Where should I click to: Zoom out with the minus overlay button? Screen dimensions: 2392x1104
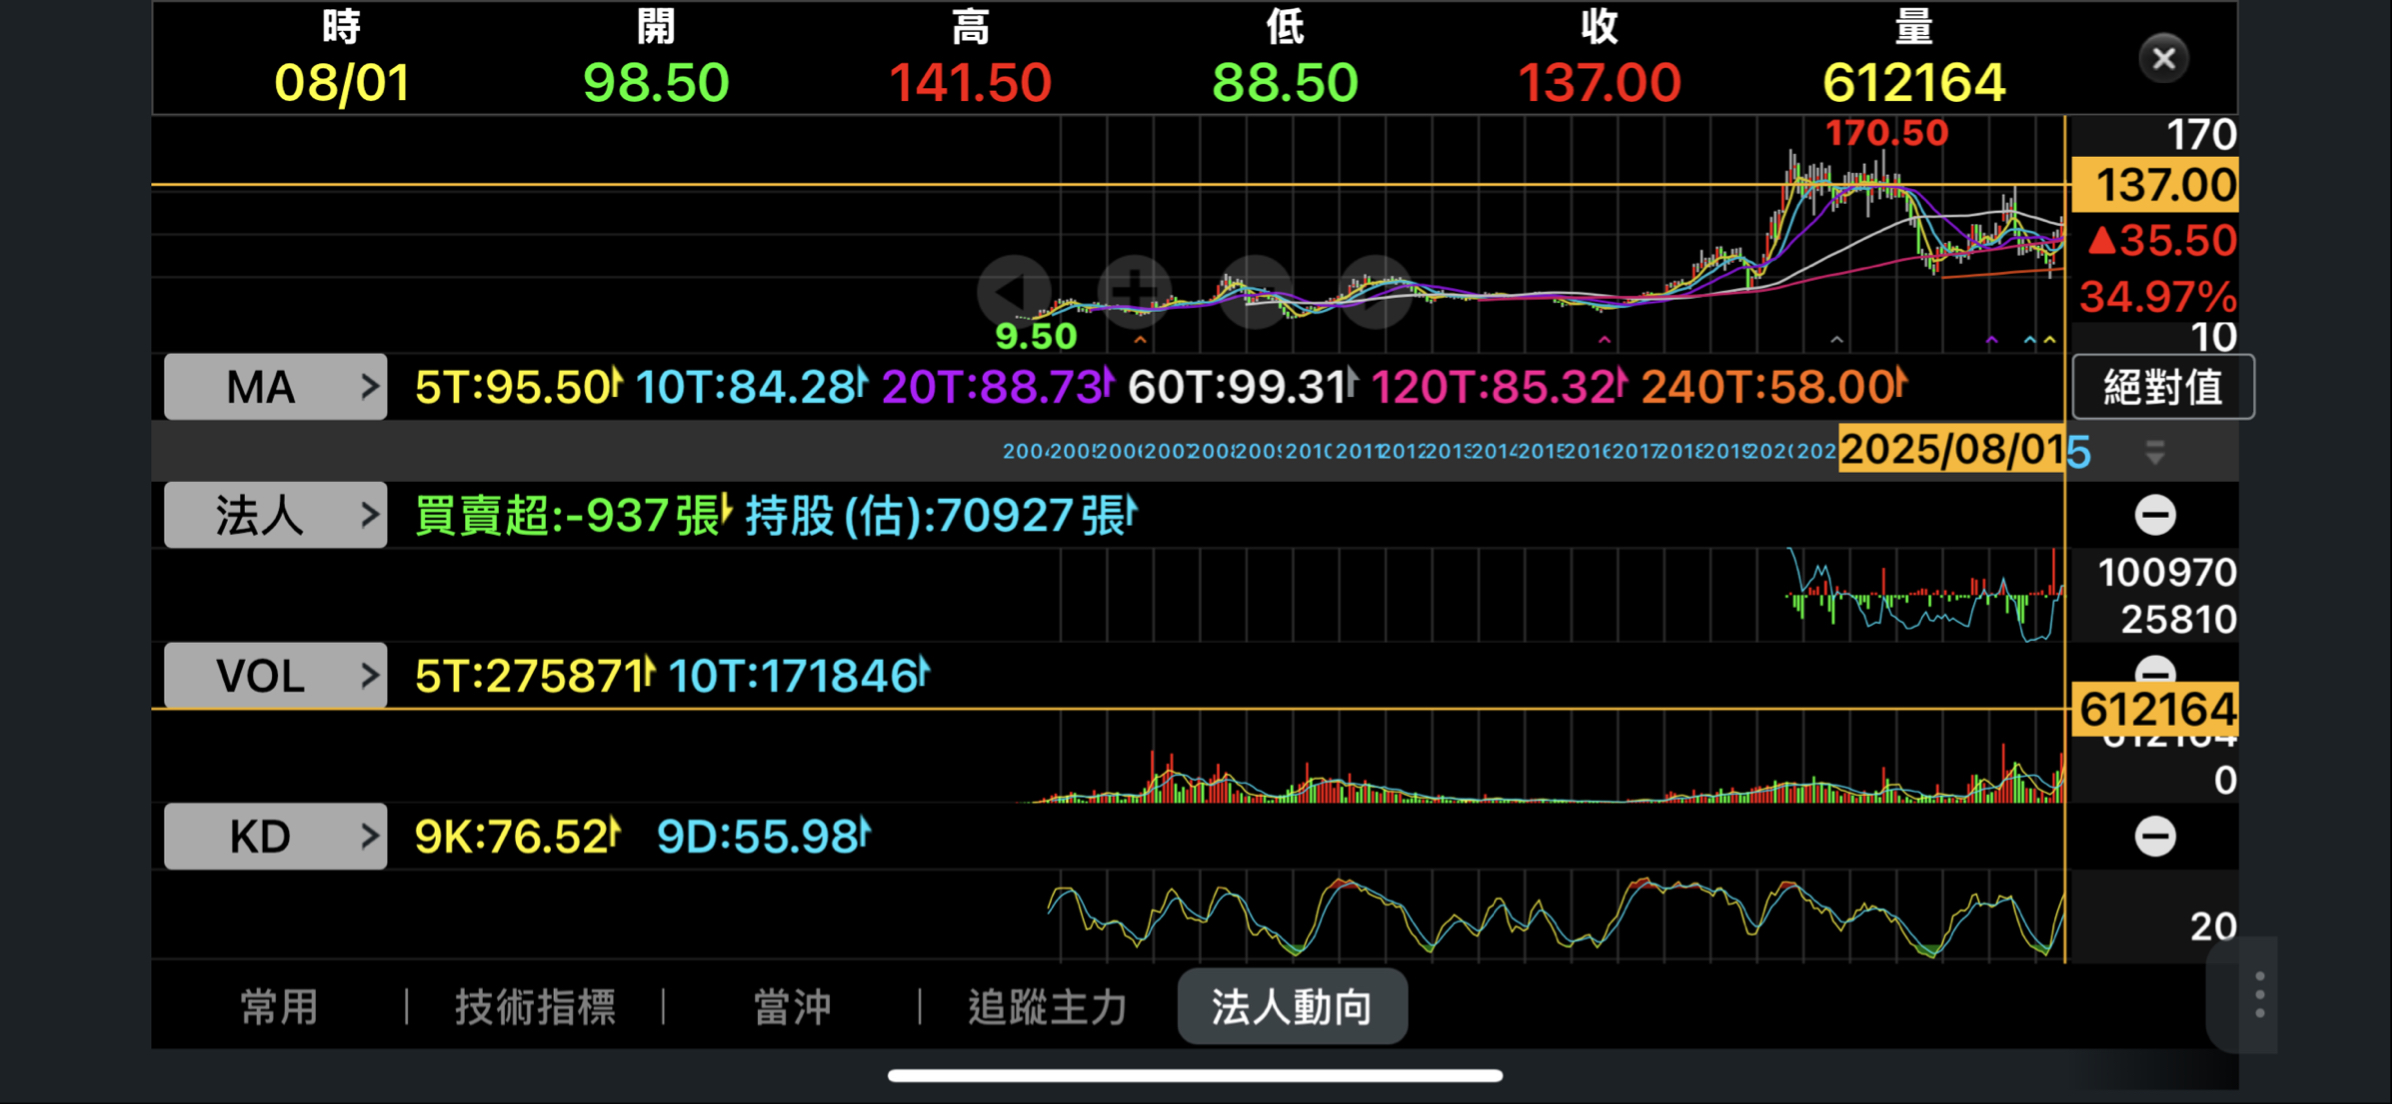[x=1256, y=291]
